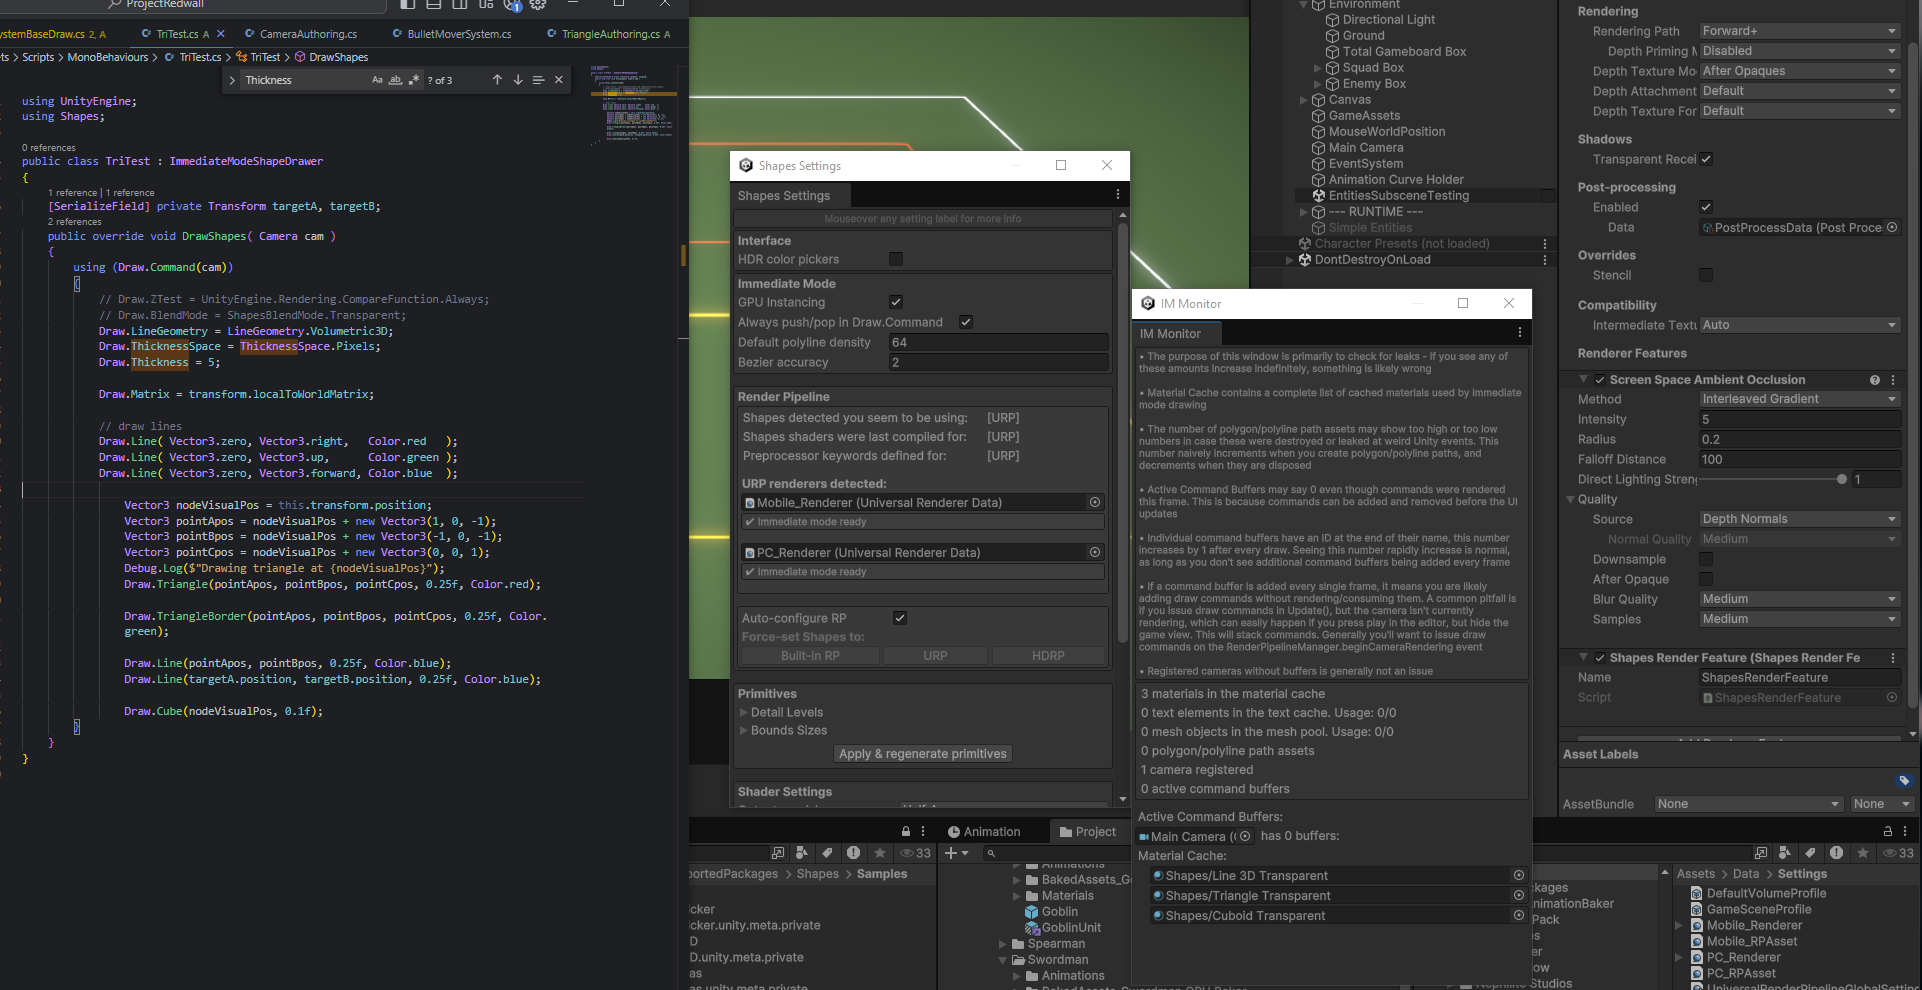Toggle Use Regular Expression in find box
The height and width of the screenshot is (990, 1922).
(x=414, y=80)
